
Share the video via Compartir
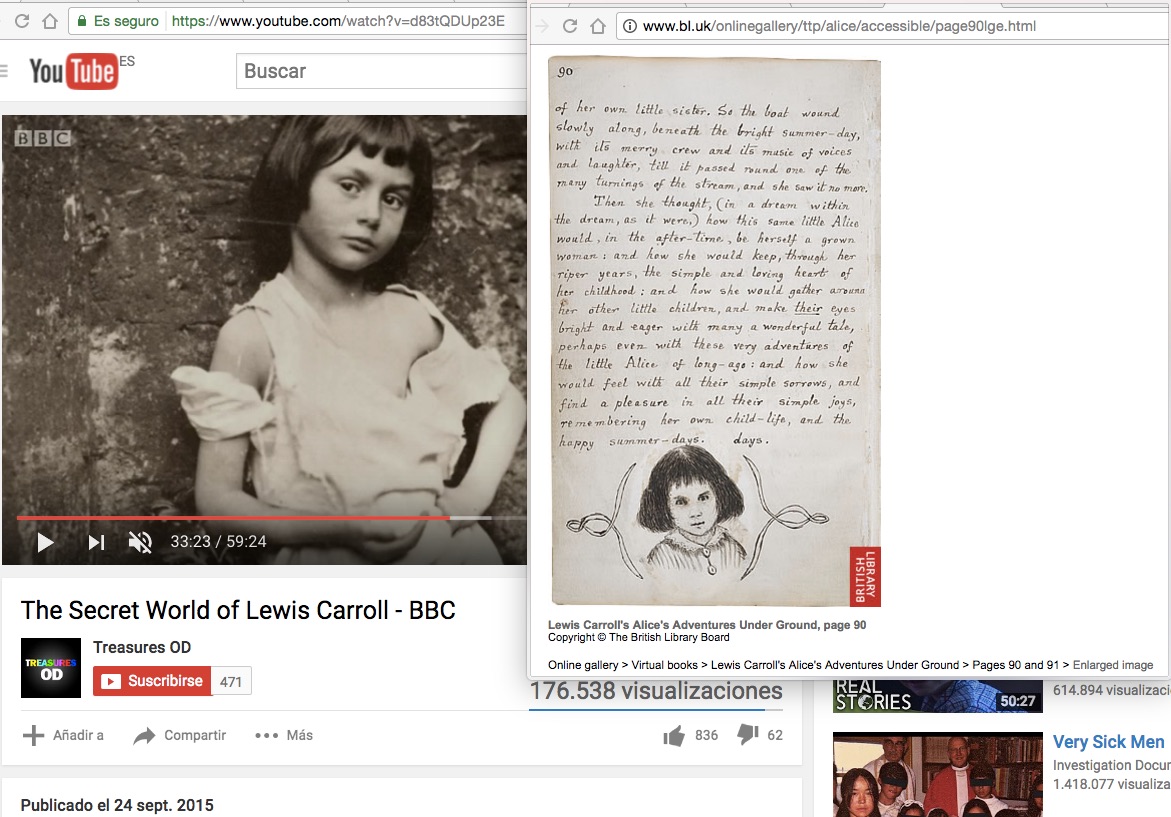tap(180, 735)
